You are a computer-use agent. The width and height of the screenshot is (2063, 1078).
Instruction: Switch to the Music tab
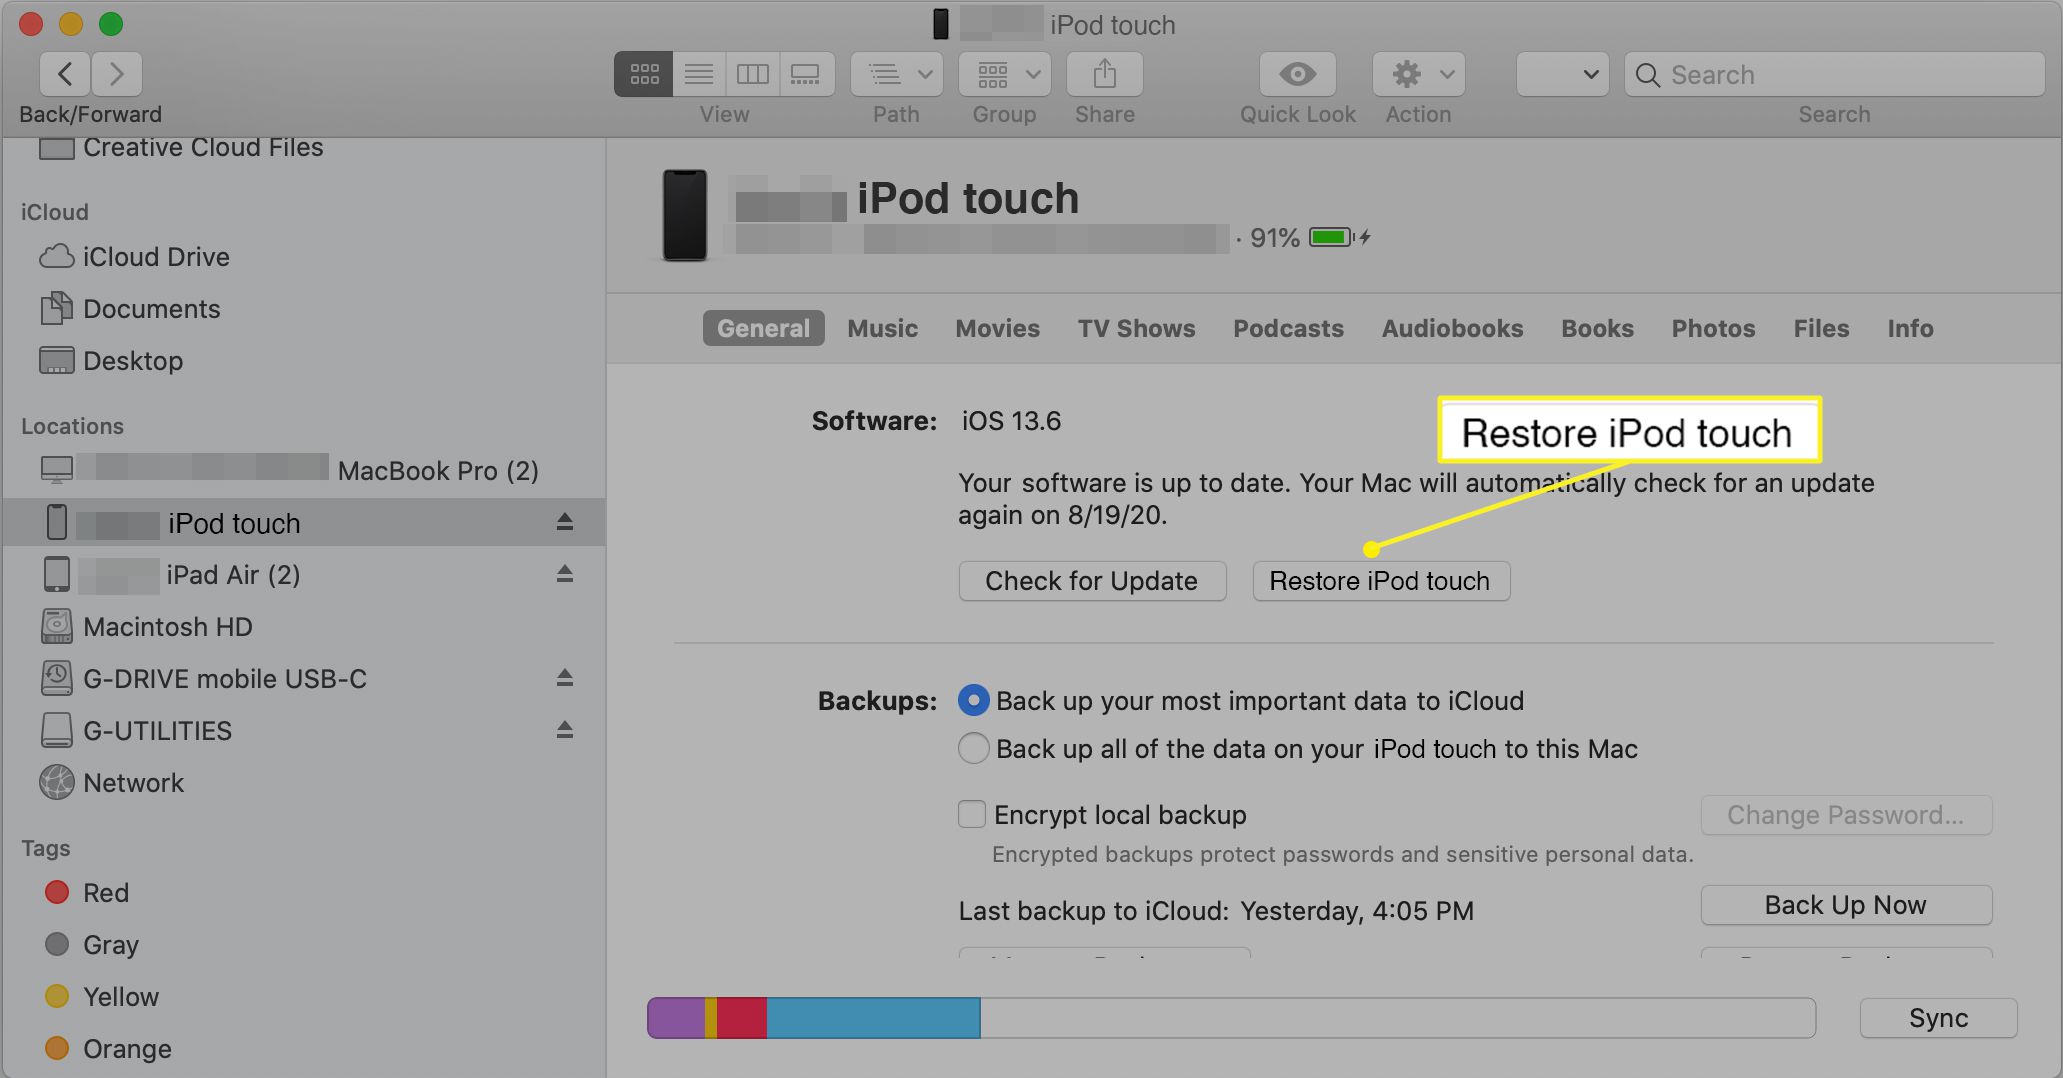882,328
